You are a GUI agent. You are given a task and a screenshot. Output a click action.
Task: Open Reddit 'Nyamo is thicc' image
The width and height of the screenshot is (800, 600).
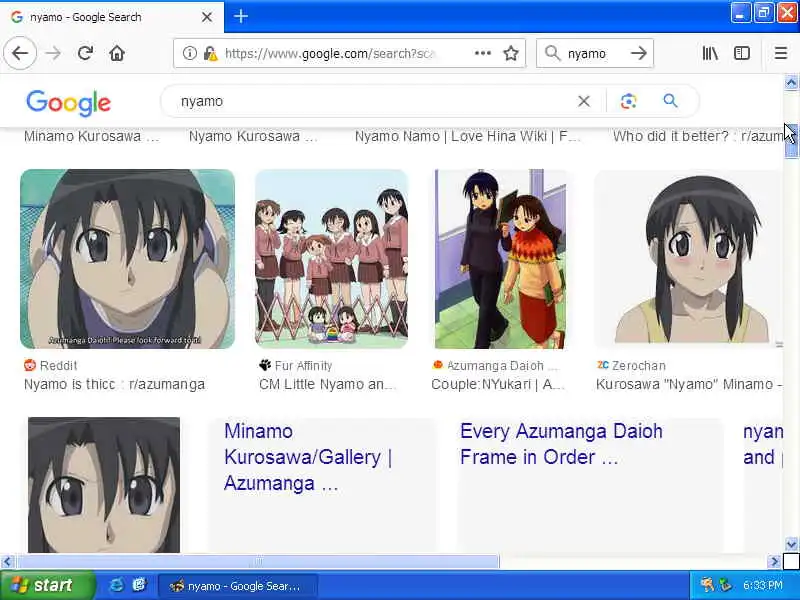[128, 259]
